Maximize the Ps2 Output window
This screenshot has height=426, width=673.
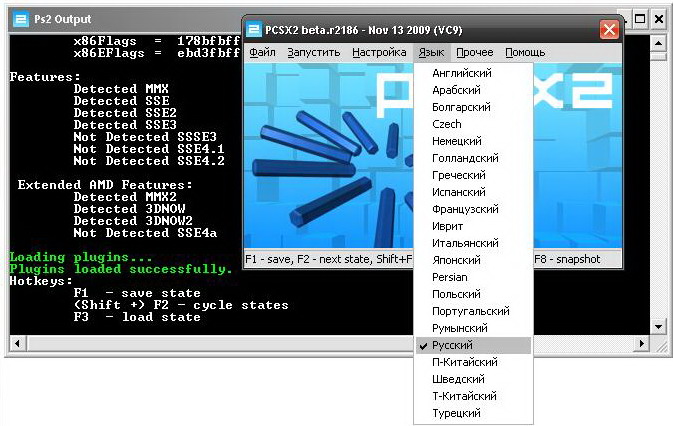[x=640, y=19]
